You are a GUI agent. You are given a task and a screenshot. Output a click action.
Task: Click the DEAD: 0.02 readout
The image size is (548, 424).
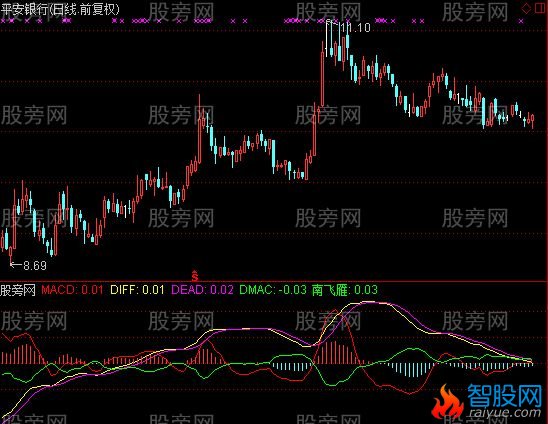[x=202, y=290]
